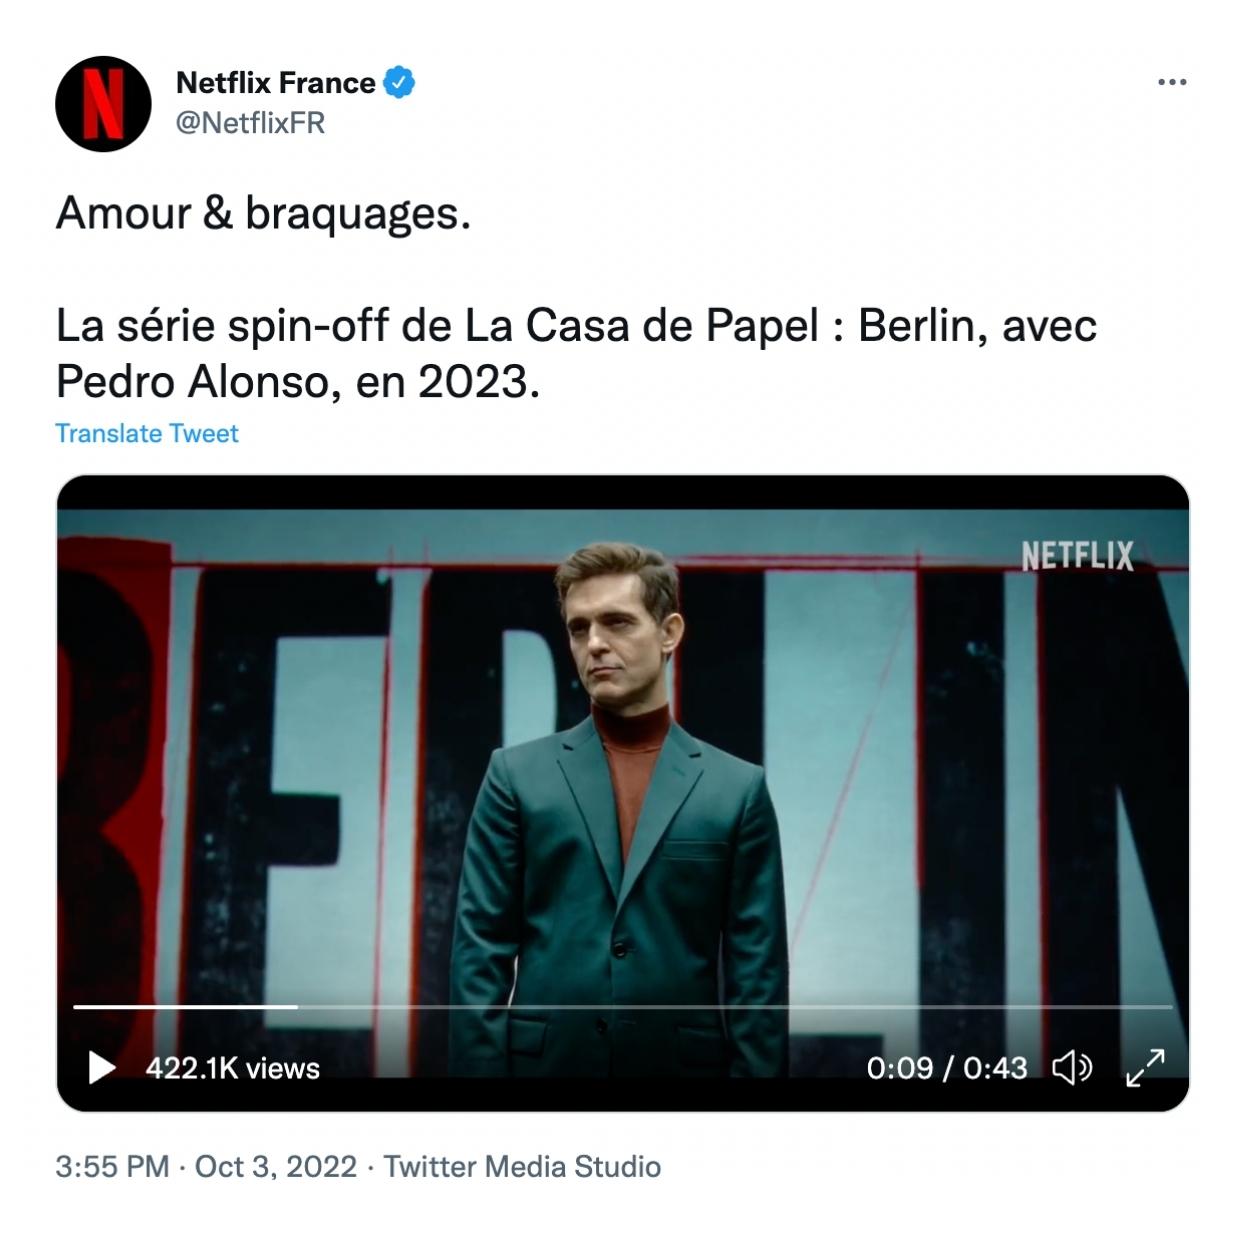Click the Netflix France display name

276,83
